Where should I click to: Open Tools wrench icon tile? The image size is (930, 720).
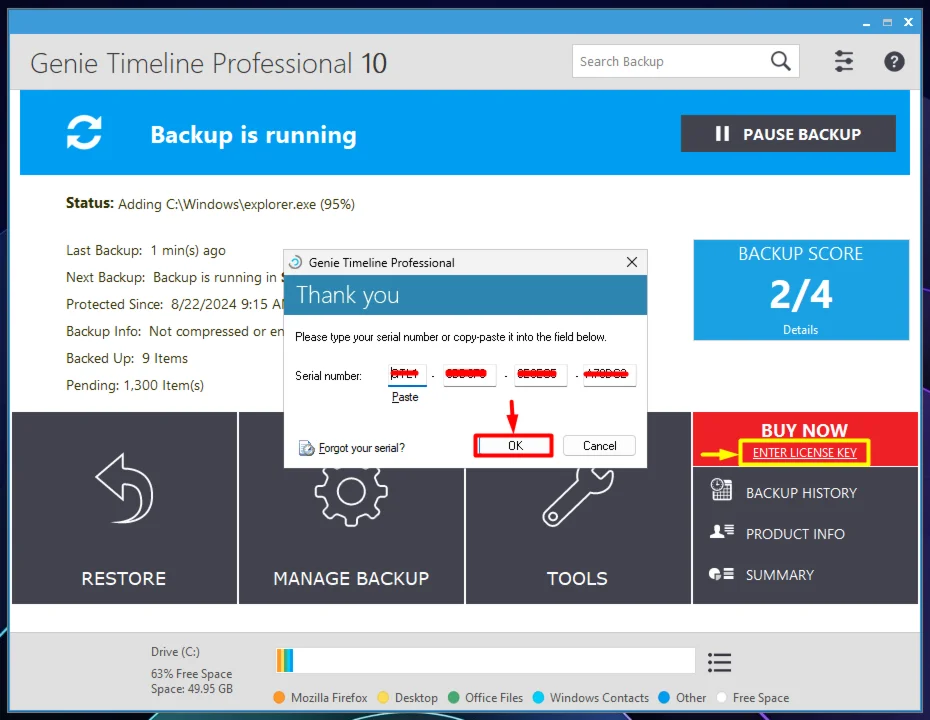tap(577, 497)
